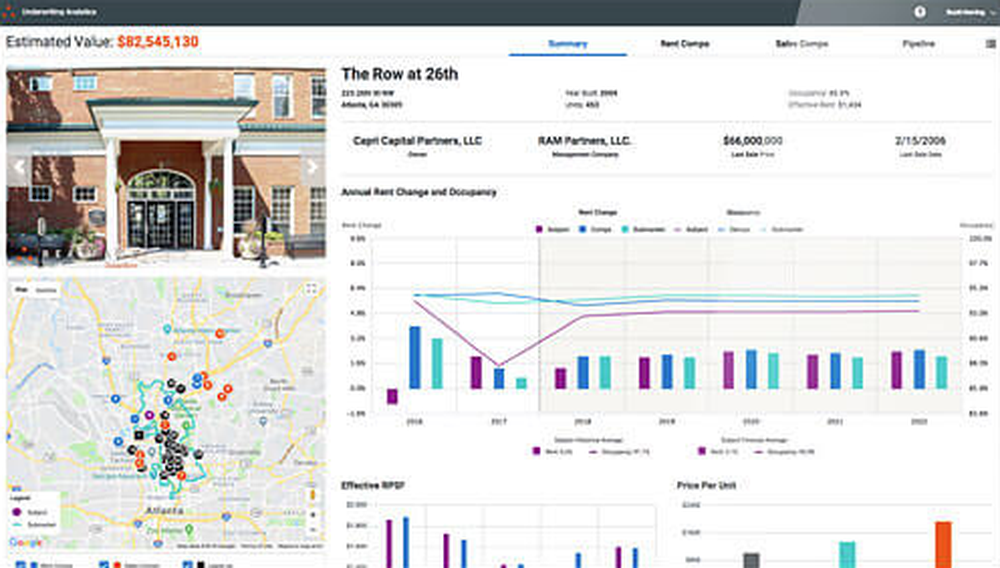Switch to the Rent Comps tab
This screenshot has height=568, width=1000.
pos(685,44)
